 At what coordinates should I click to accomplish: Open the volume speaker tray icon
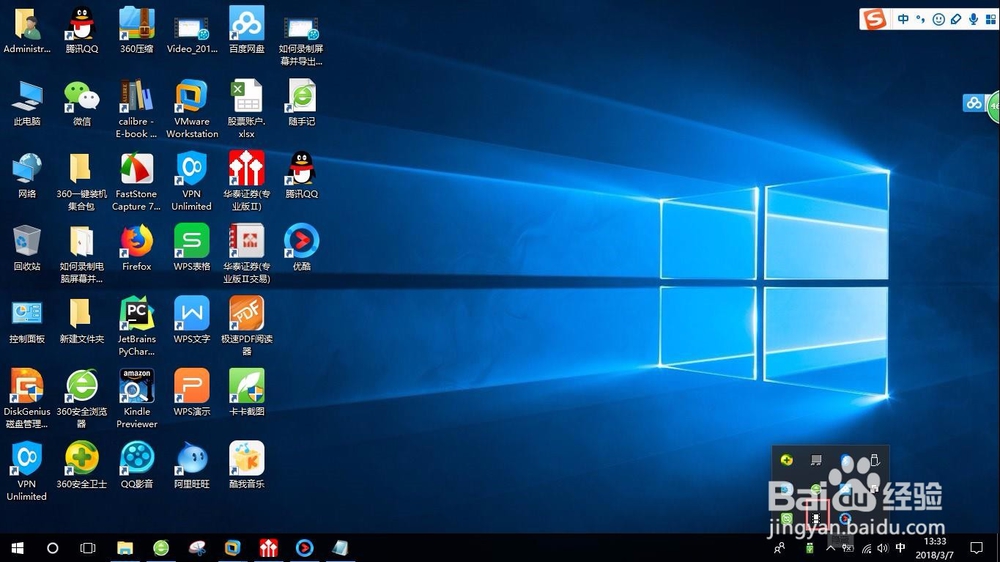pos(883,548)
